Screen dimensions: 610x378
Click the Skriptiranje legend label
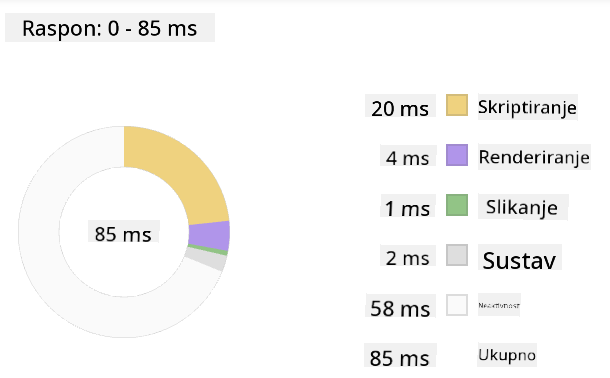tap(527, 107)
